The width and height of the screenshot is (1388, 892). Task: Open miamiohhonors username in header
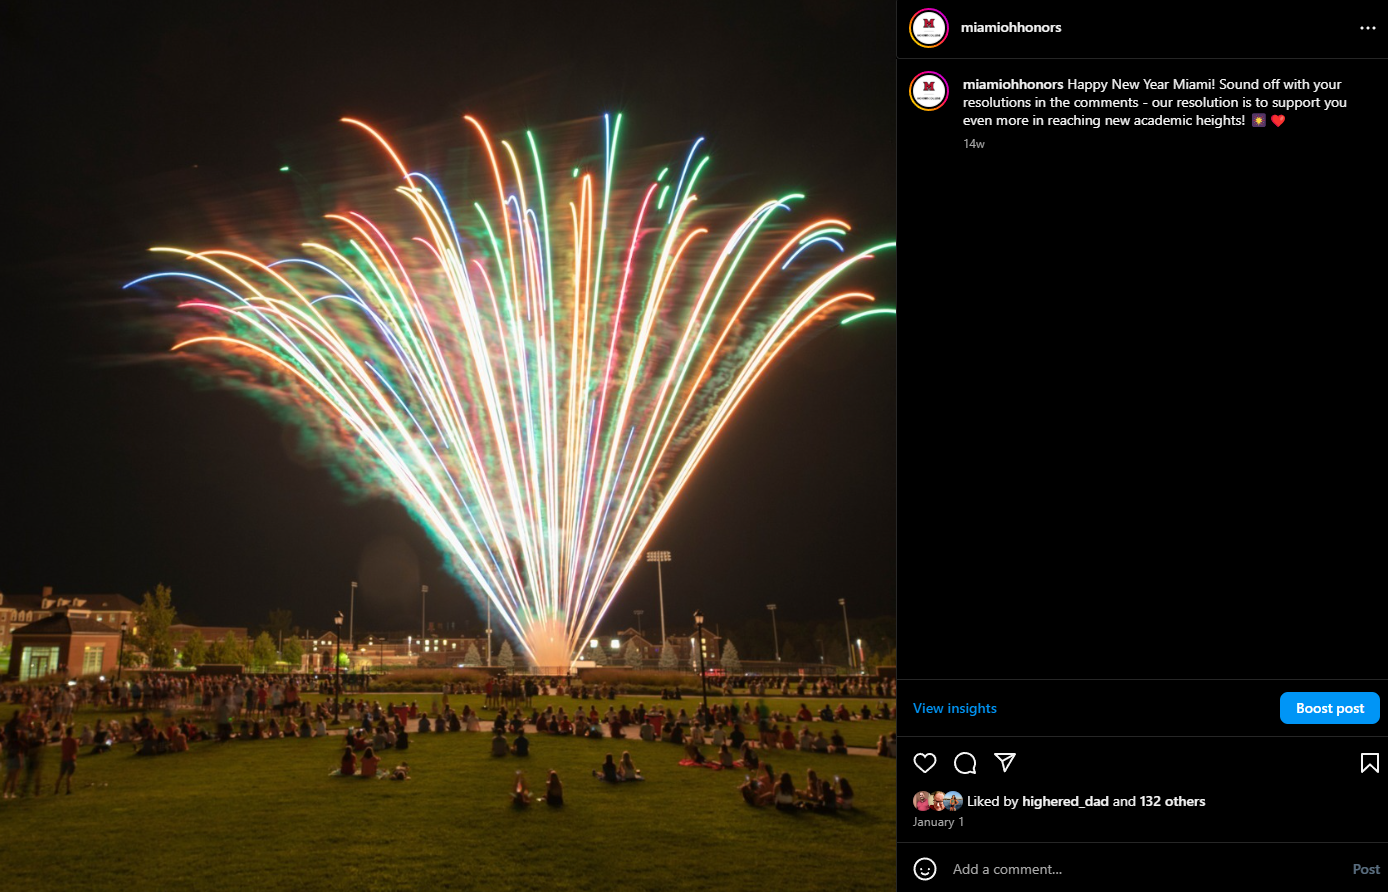point(1011,28)
